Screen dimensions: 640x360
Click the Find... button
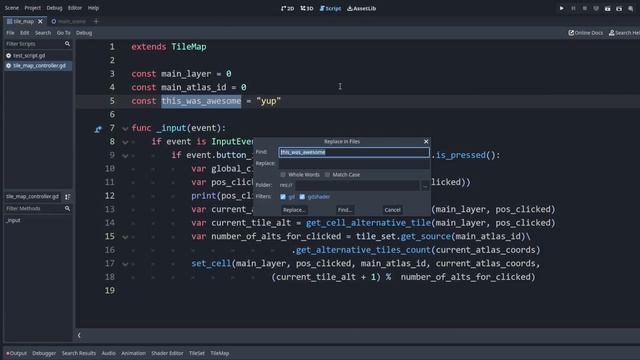tap(344, 210)
